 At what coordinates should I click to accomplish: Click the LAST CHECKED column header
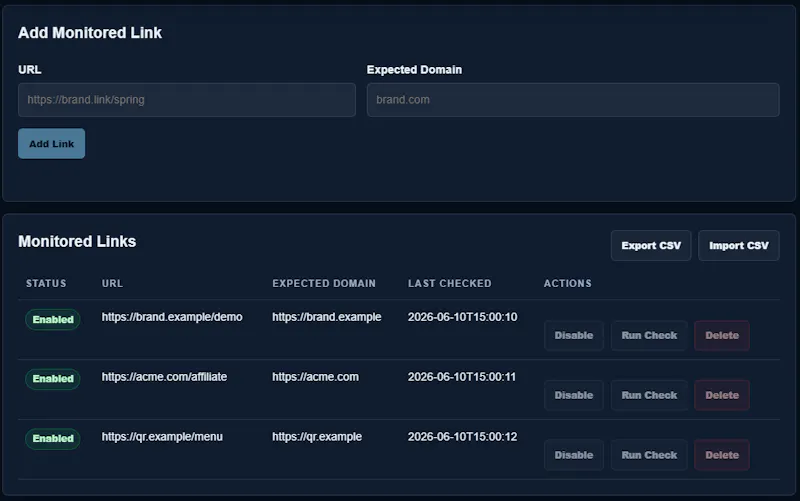449,283
